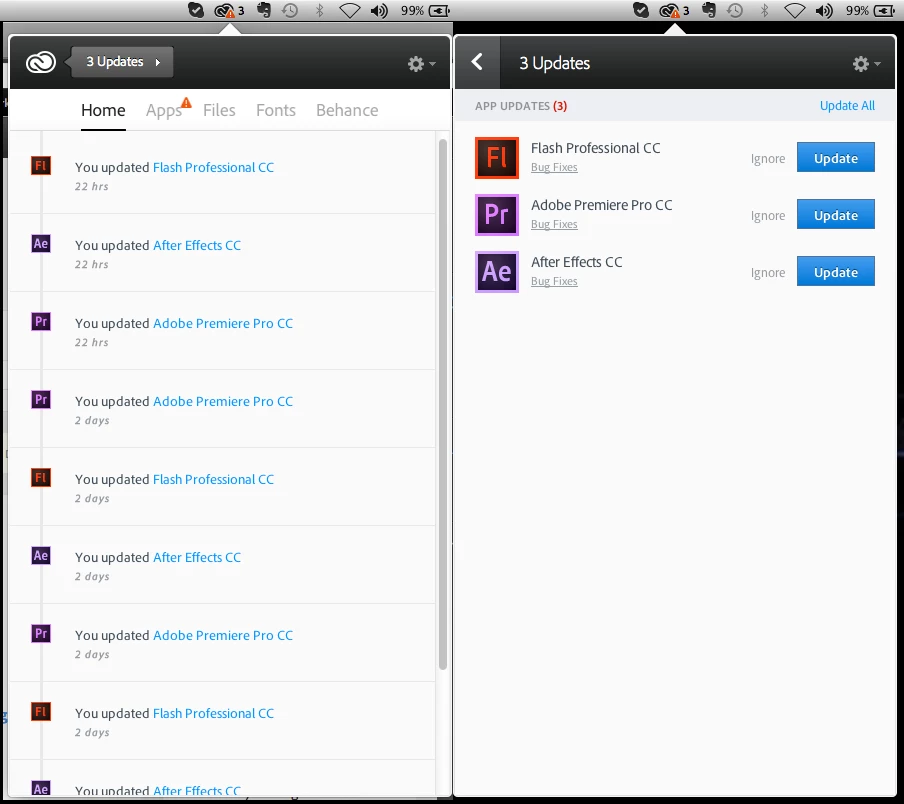Open Bug Fixes link under Flash Professional CC
The image size is (904, 804).
point(554,167)
